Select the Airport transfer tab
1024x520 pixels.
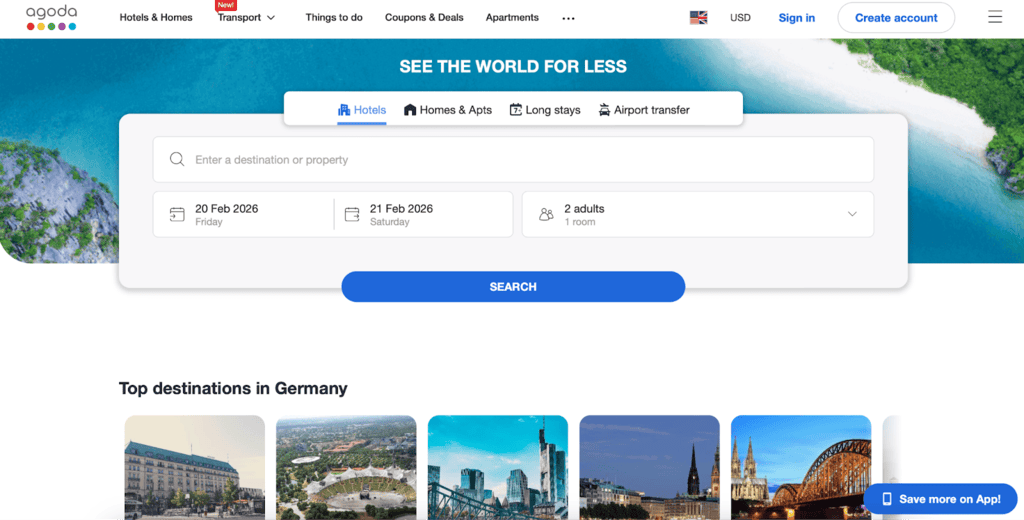point(644,110)
